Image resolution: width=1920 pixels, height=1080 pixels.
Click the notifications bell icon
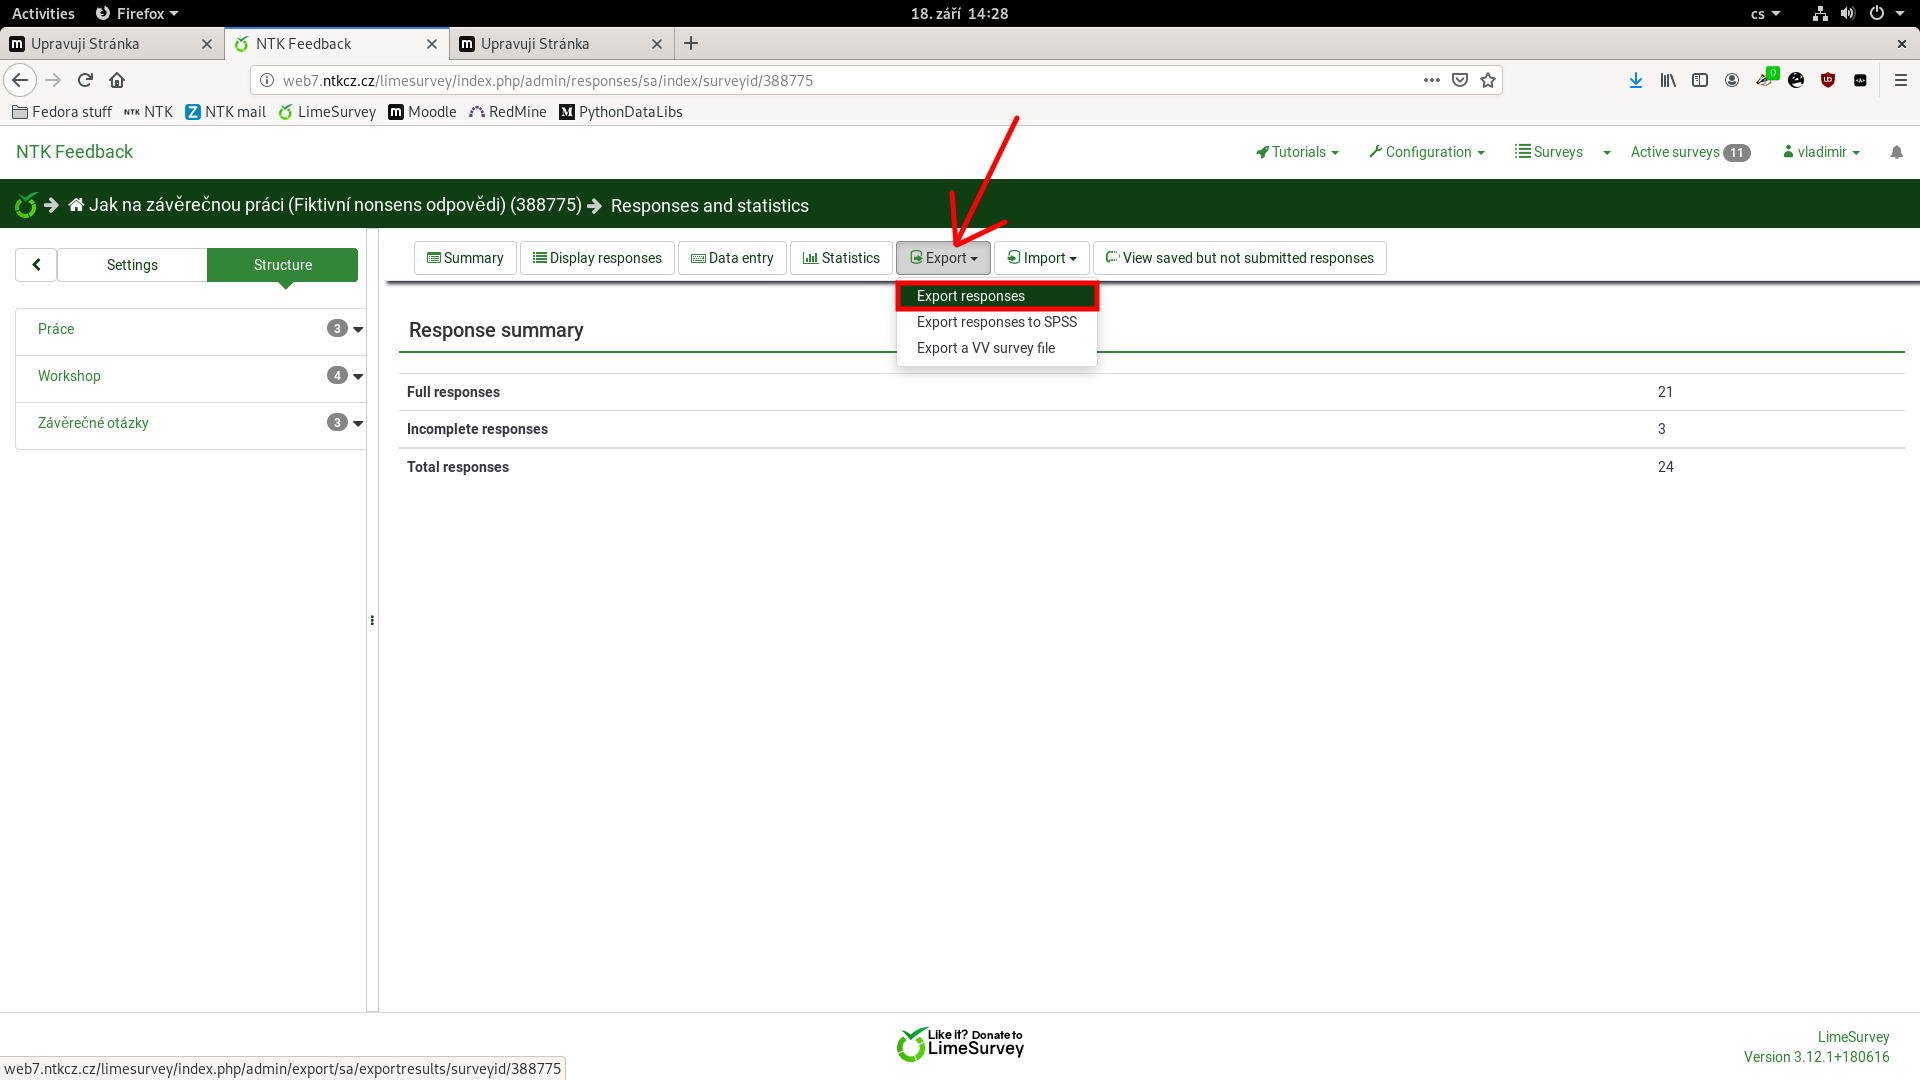coord(1896,152)
